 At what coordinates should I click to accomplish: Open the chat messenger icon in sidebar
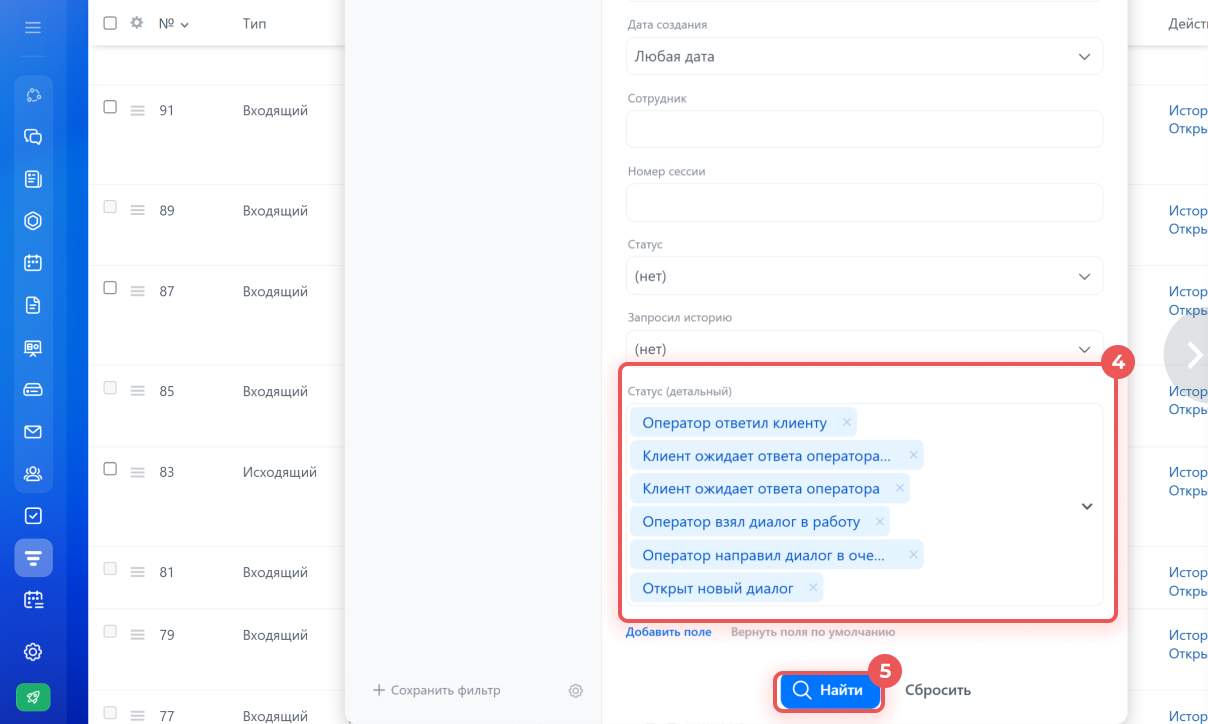(33, 137)
